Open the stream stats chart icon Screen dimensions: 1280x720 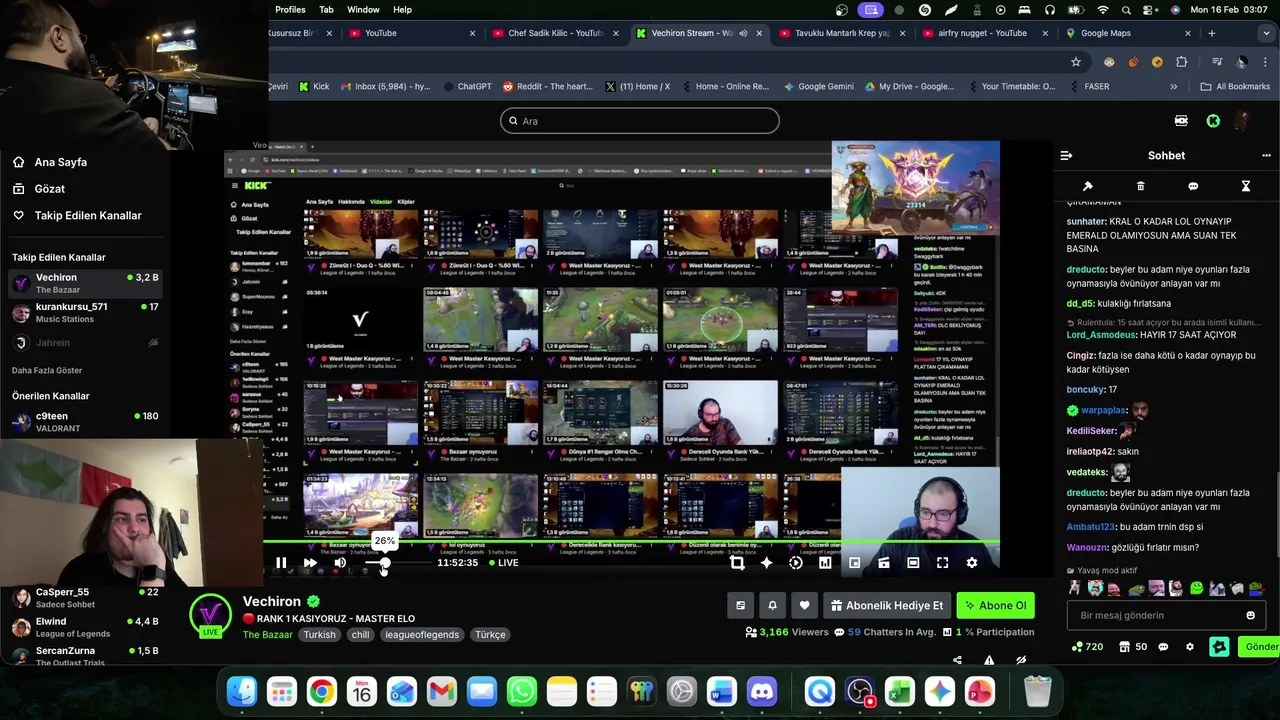pyautogui.click(x=825, y=563)
